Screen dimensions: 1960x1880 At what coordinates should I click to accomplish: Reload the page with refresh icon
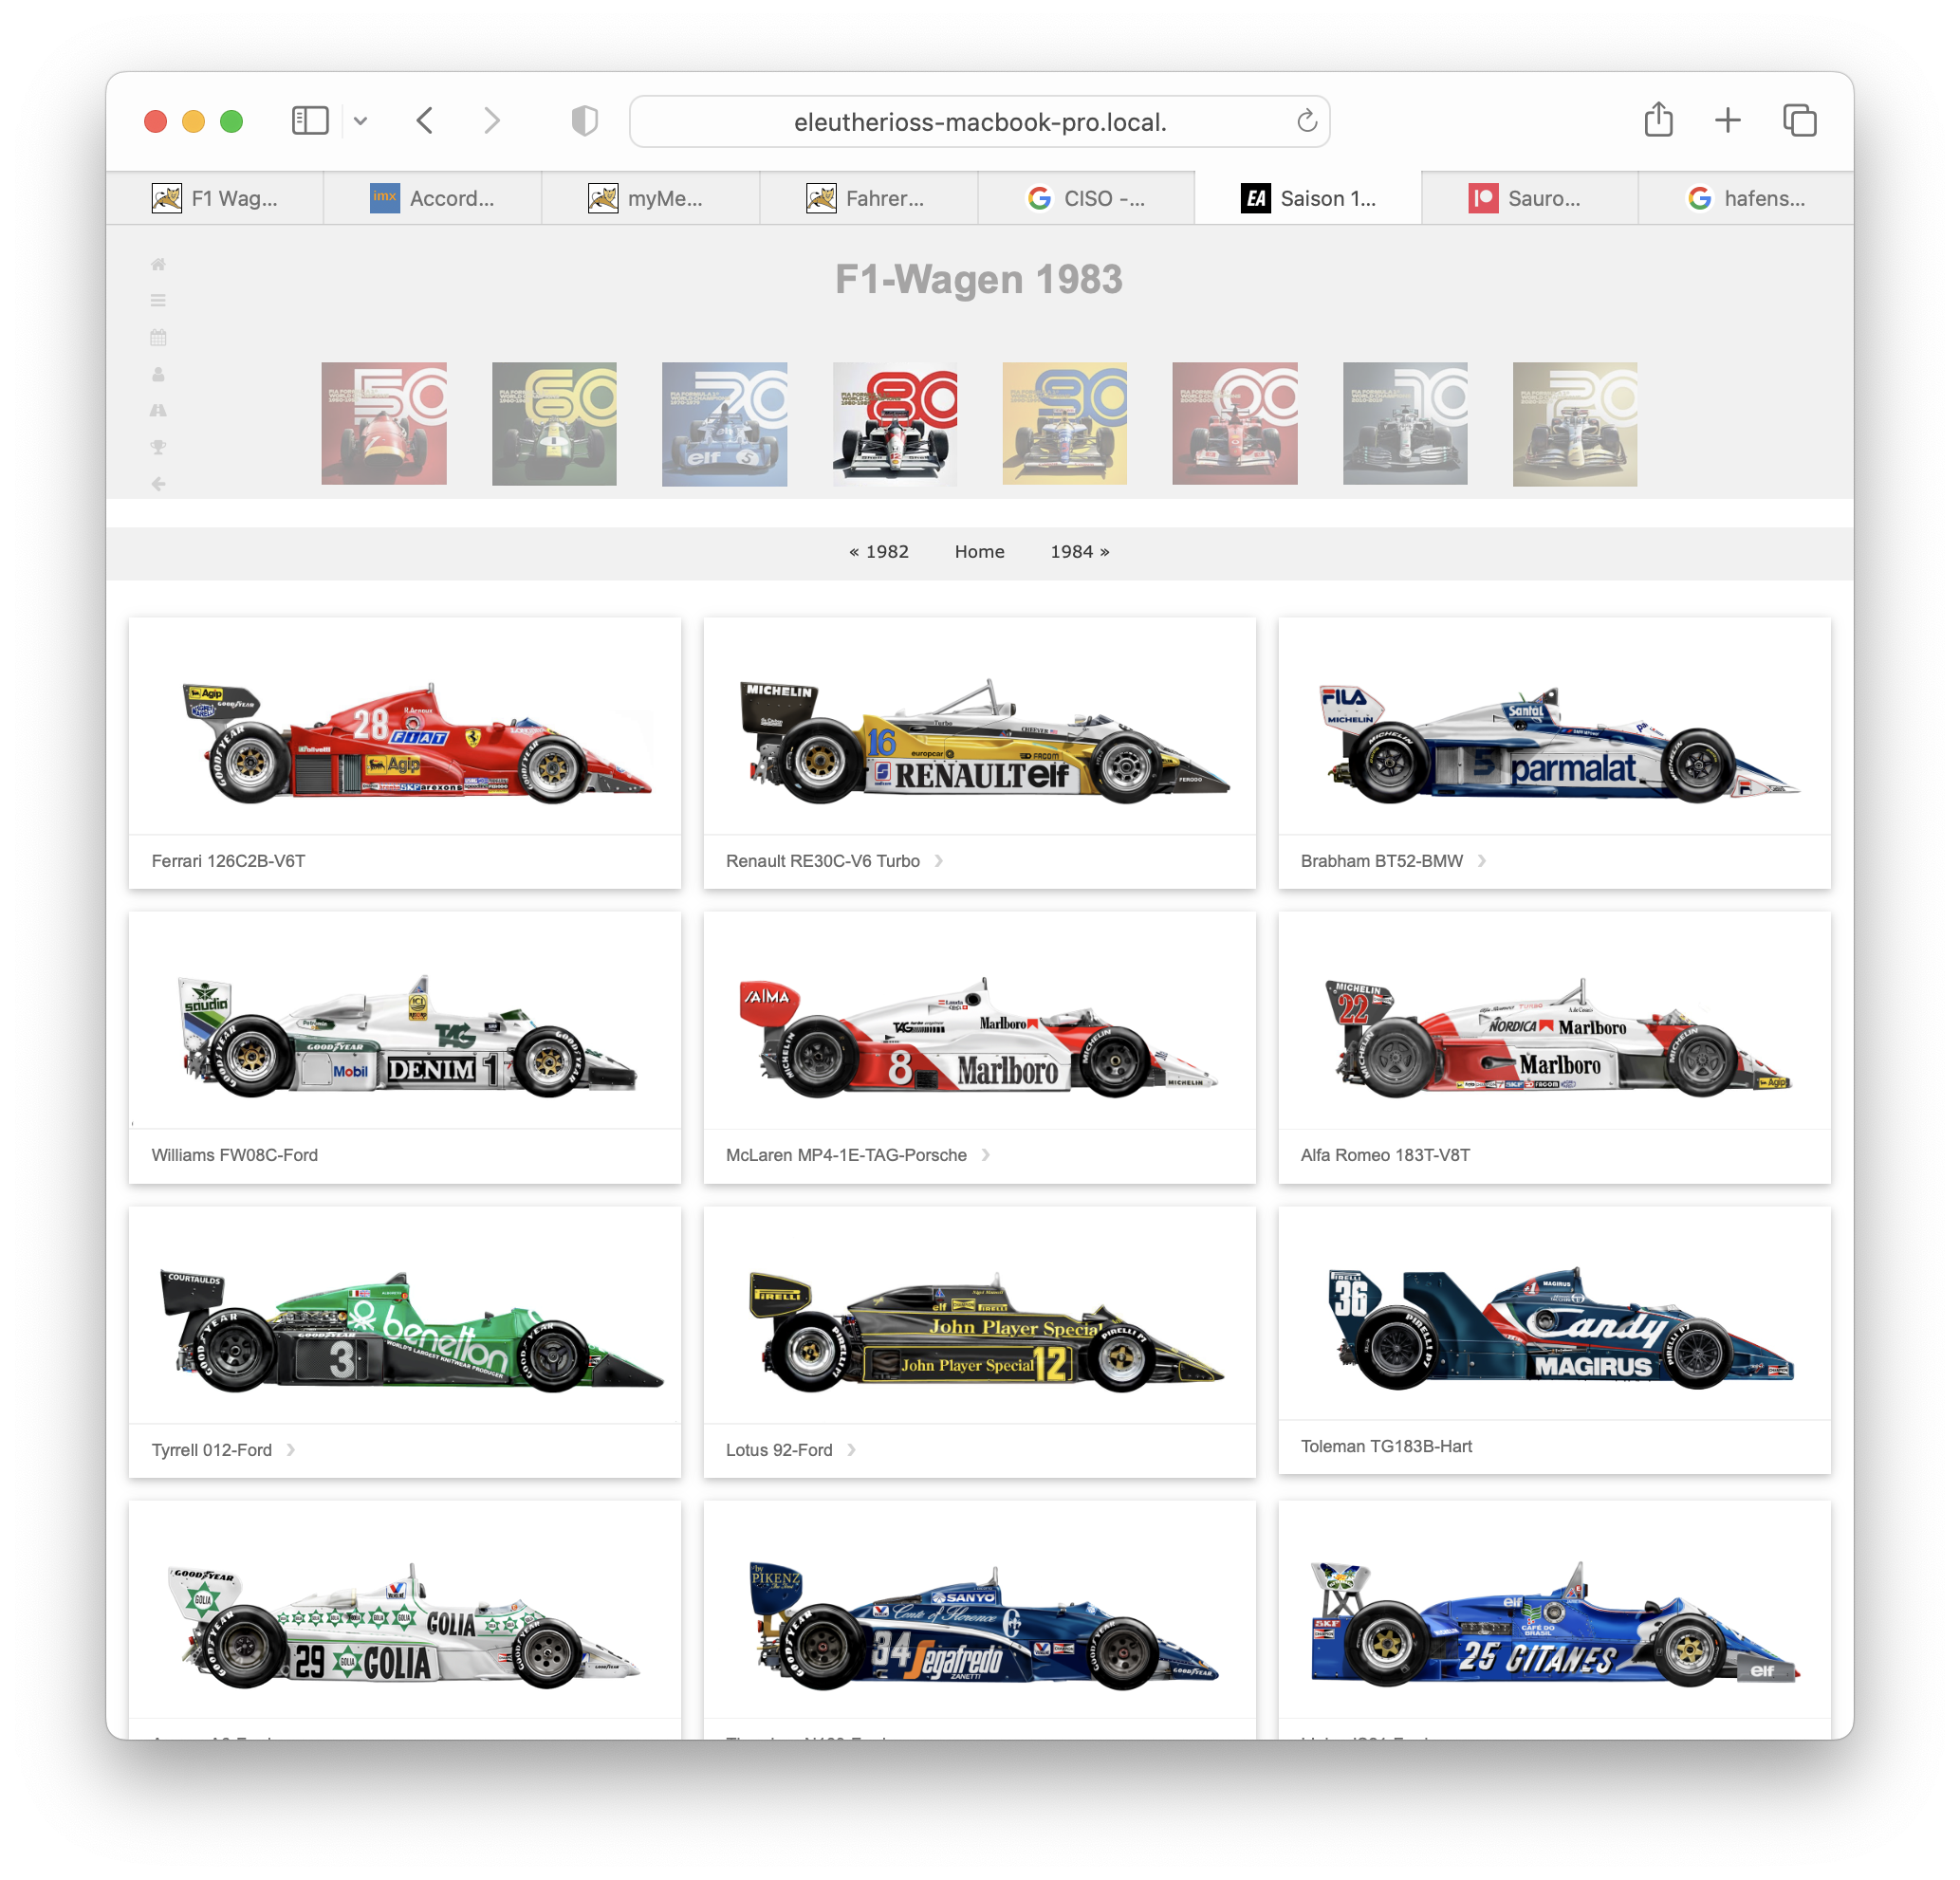(1306, 121)
